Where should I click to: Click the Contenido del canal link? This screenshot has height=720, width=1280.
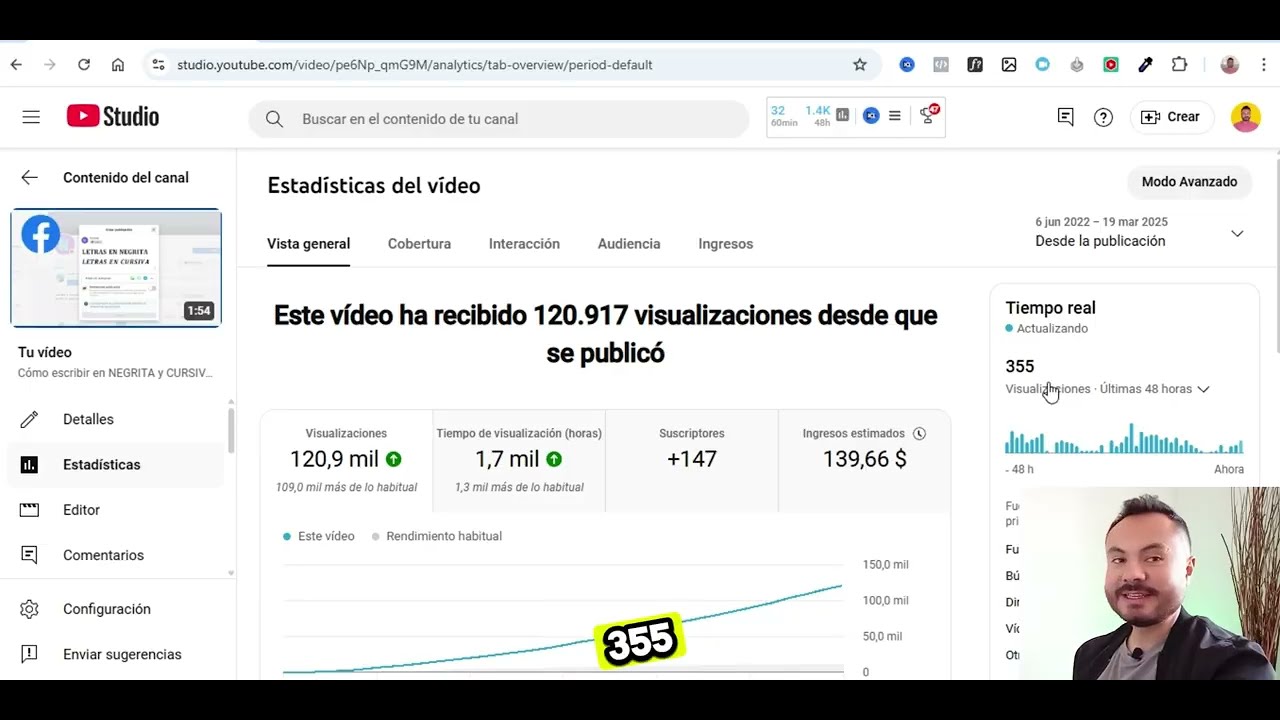click(x=126, y=178)
